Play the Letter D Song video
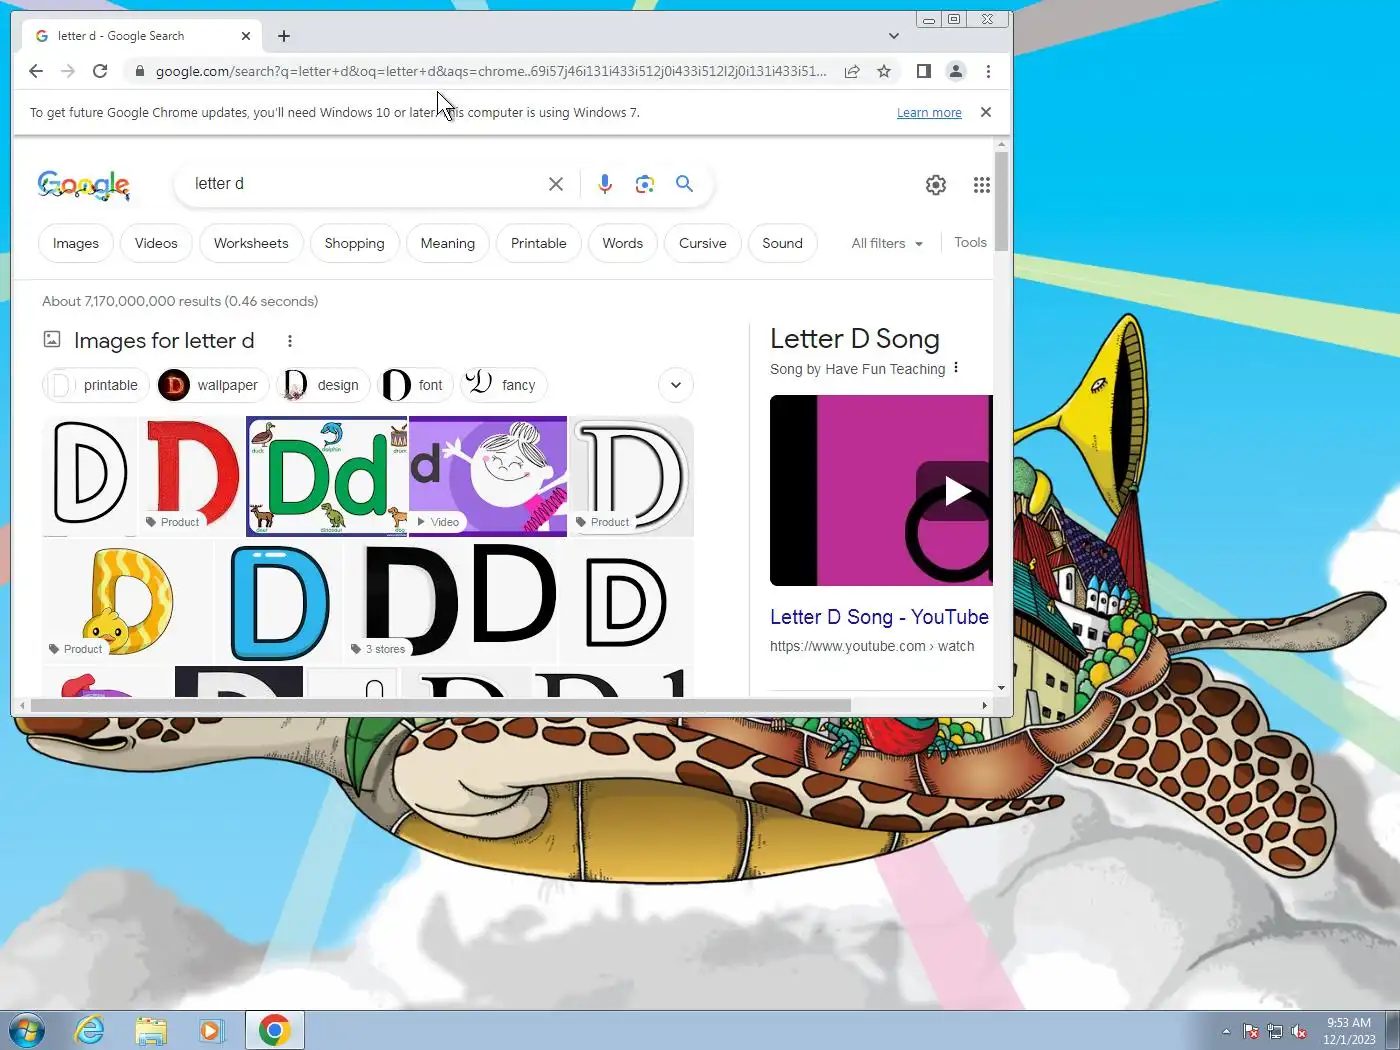Image resolution: width=1400 pixels, height=1050 pixels. click(956, 491)
